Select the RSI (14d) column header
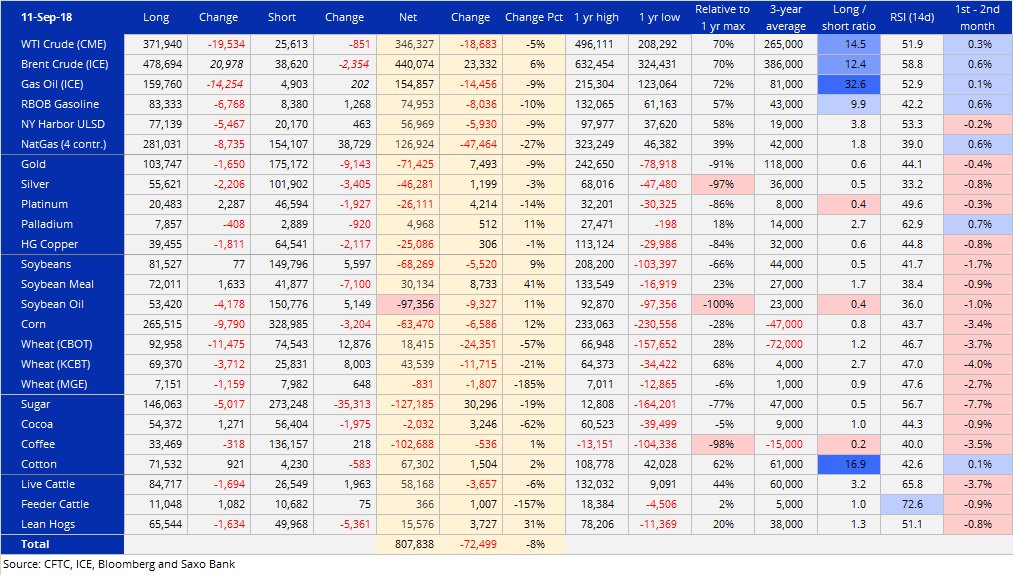Screen dimensions: 1013x575 pos(912,18)
